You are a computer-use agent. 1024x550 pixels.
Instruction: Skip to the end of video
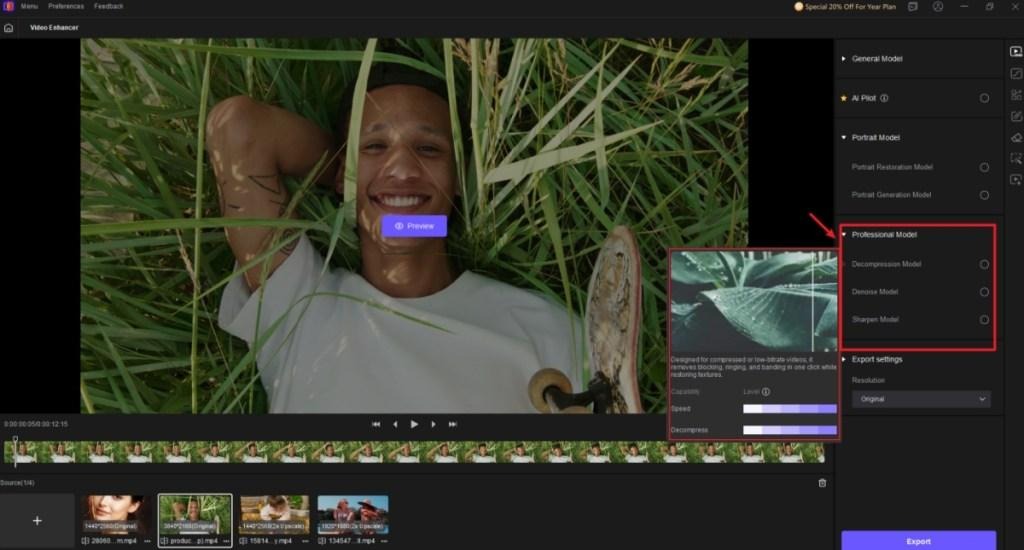tap(453, 424)
